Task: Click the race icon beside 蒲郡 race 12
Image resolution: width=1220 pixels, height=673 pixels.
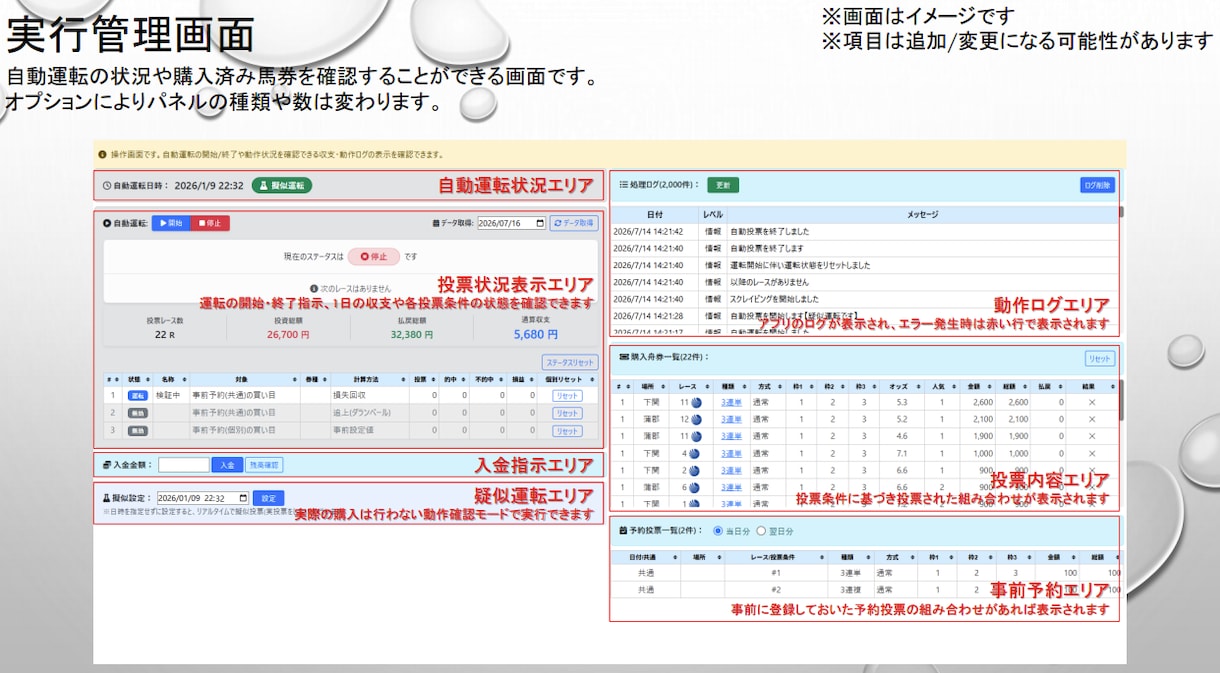Action: coord(696,419)
